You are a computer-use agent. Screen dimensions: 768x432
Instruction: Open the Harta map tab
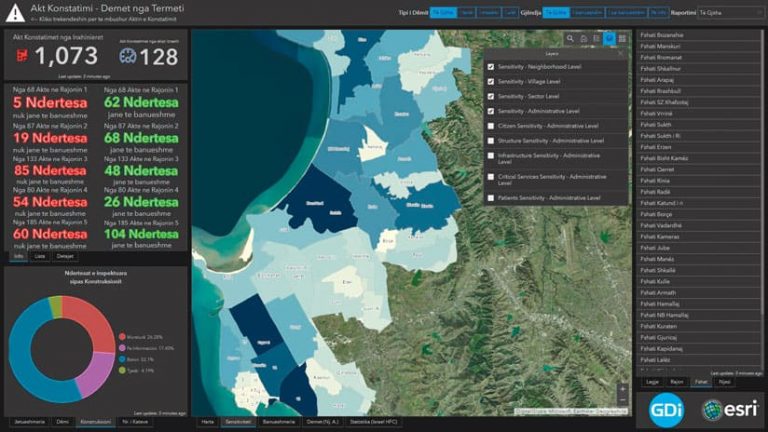click(208, 422)
